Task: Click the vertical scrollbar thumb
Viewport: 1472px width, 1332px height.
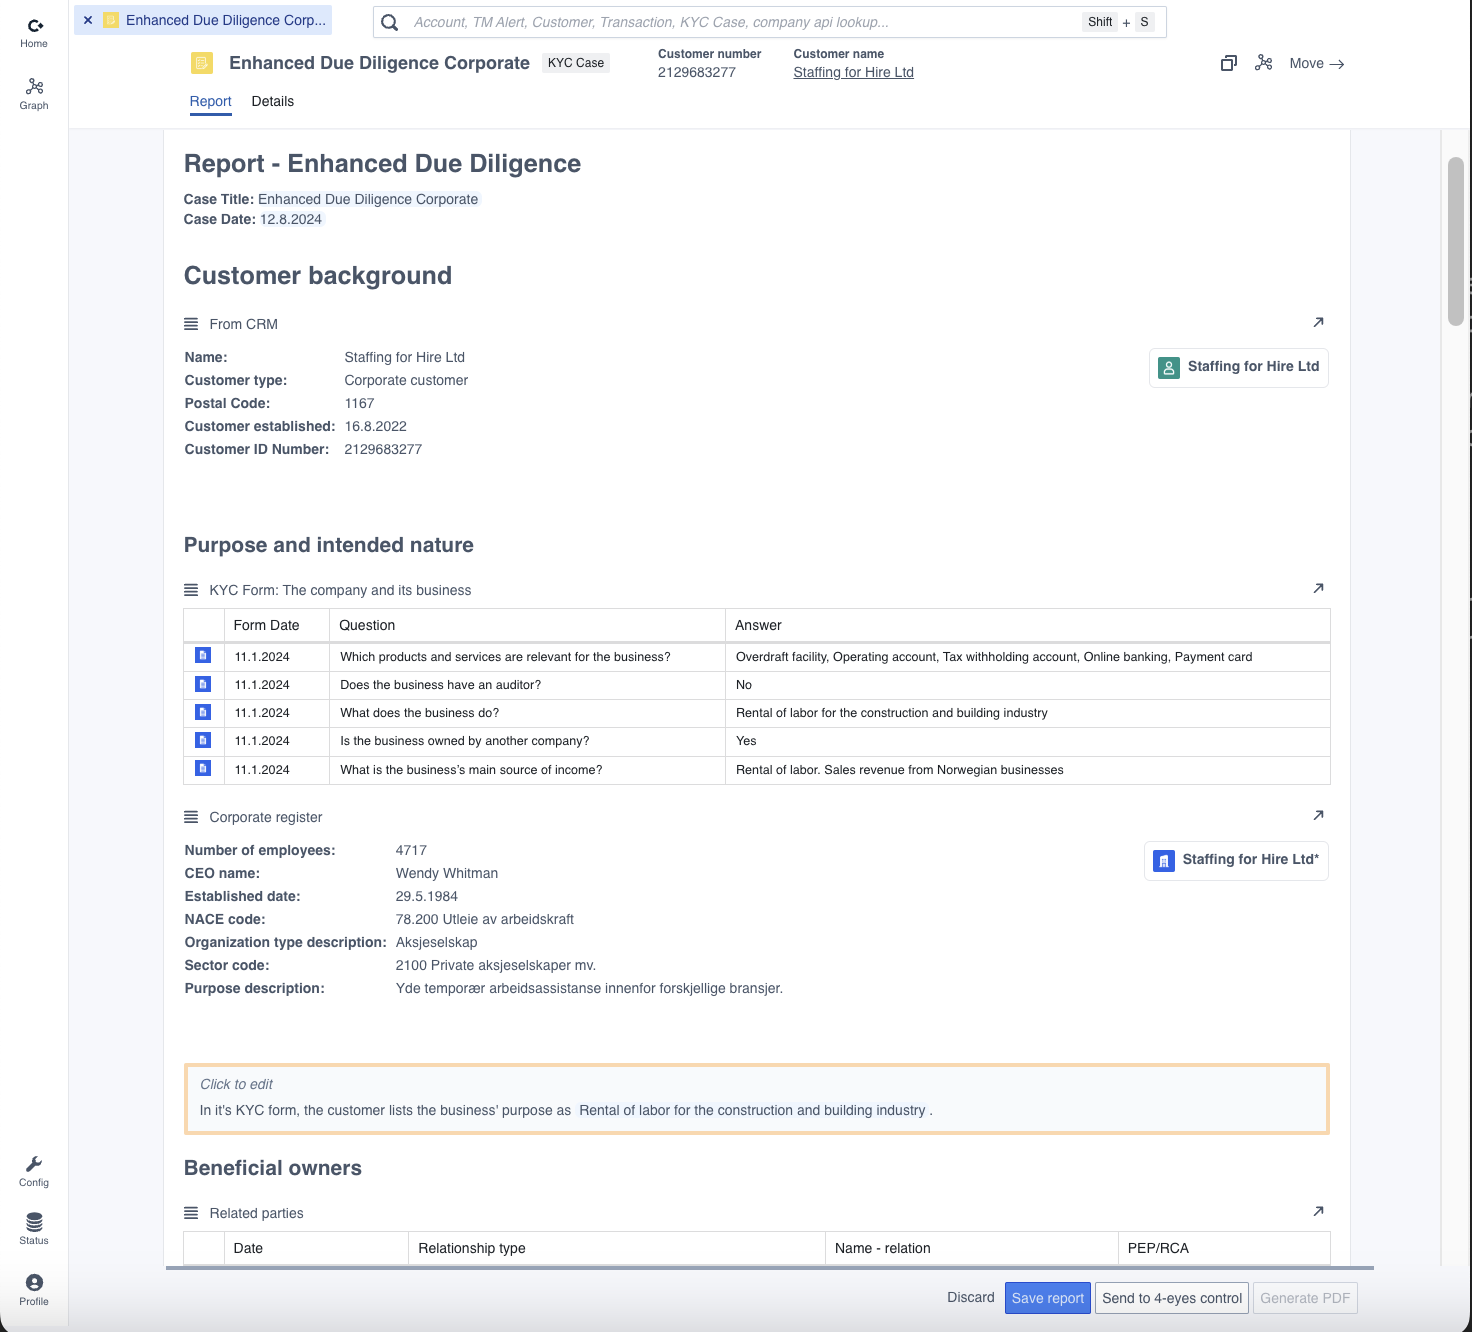Action: coord(1456,241)
